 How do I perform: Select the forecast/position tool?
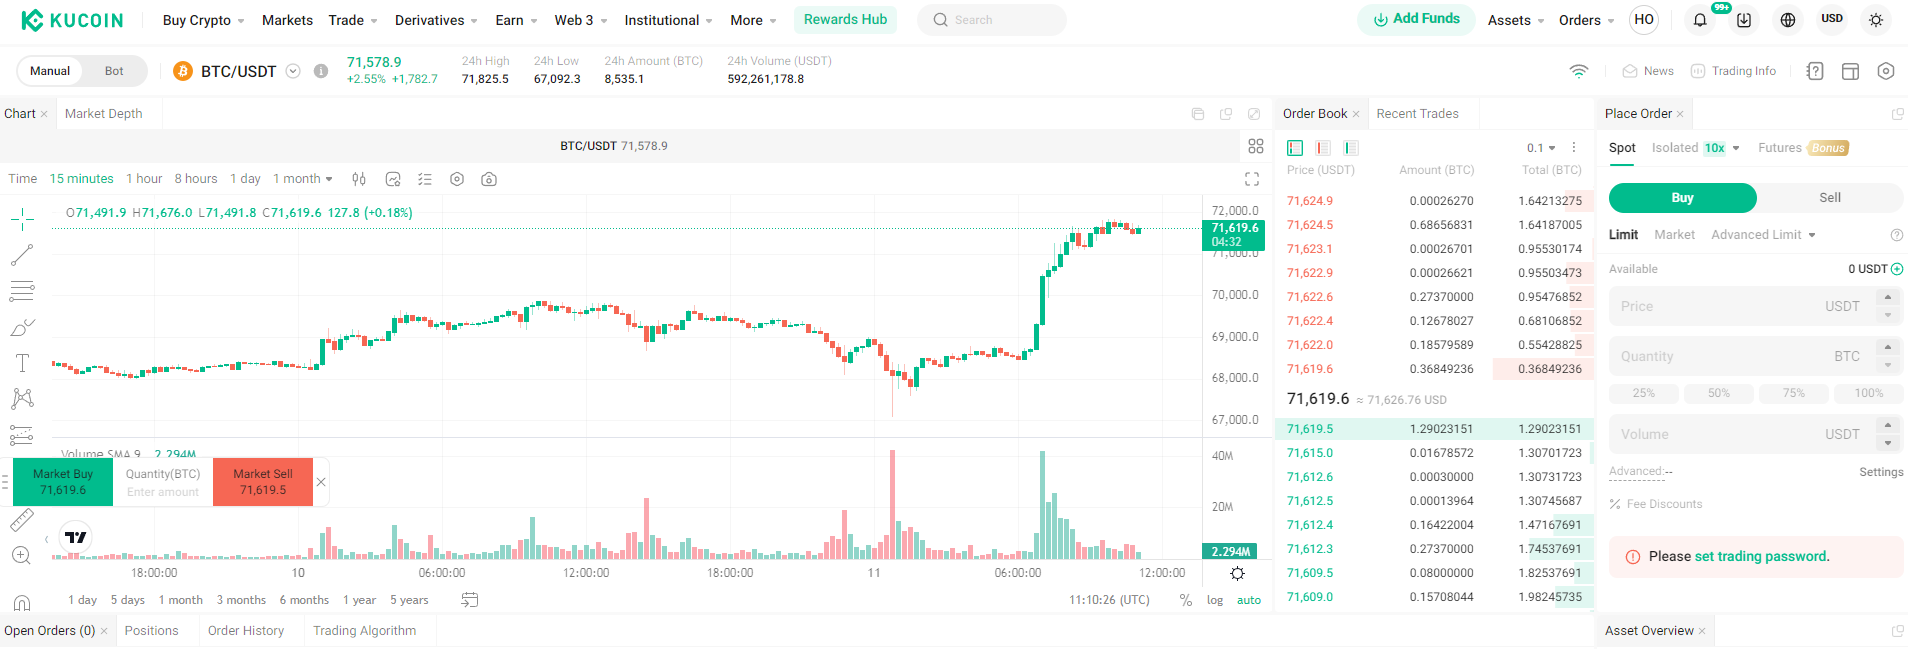click(22, 435)
